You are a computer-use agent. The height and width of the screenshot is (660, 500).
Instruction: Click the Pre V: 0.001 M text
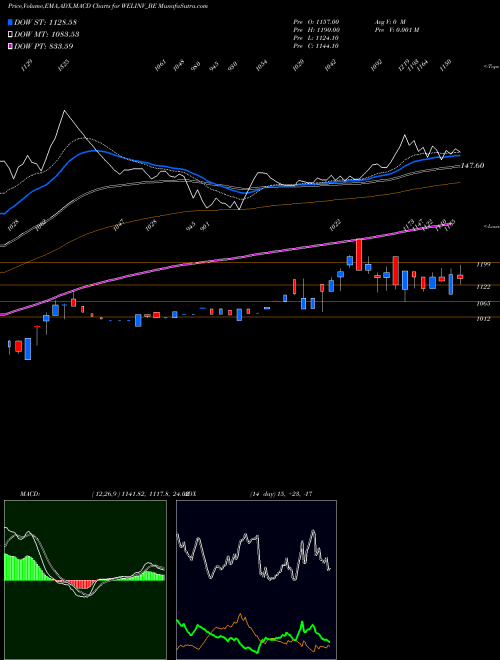click(396, 30)
